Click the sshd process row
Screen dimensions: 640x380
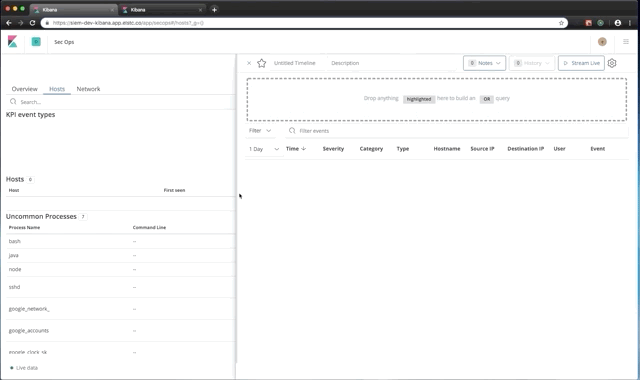coord(121,287)
